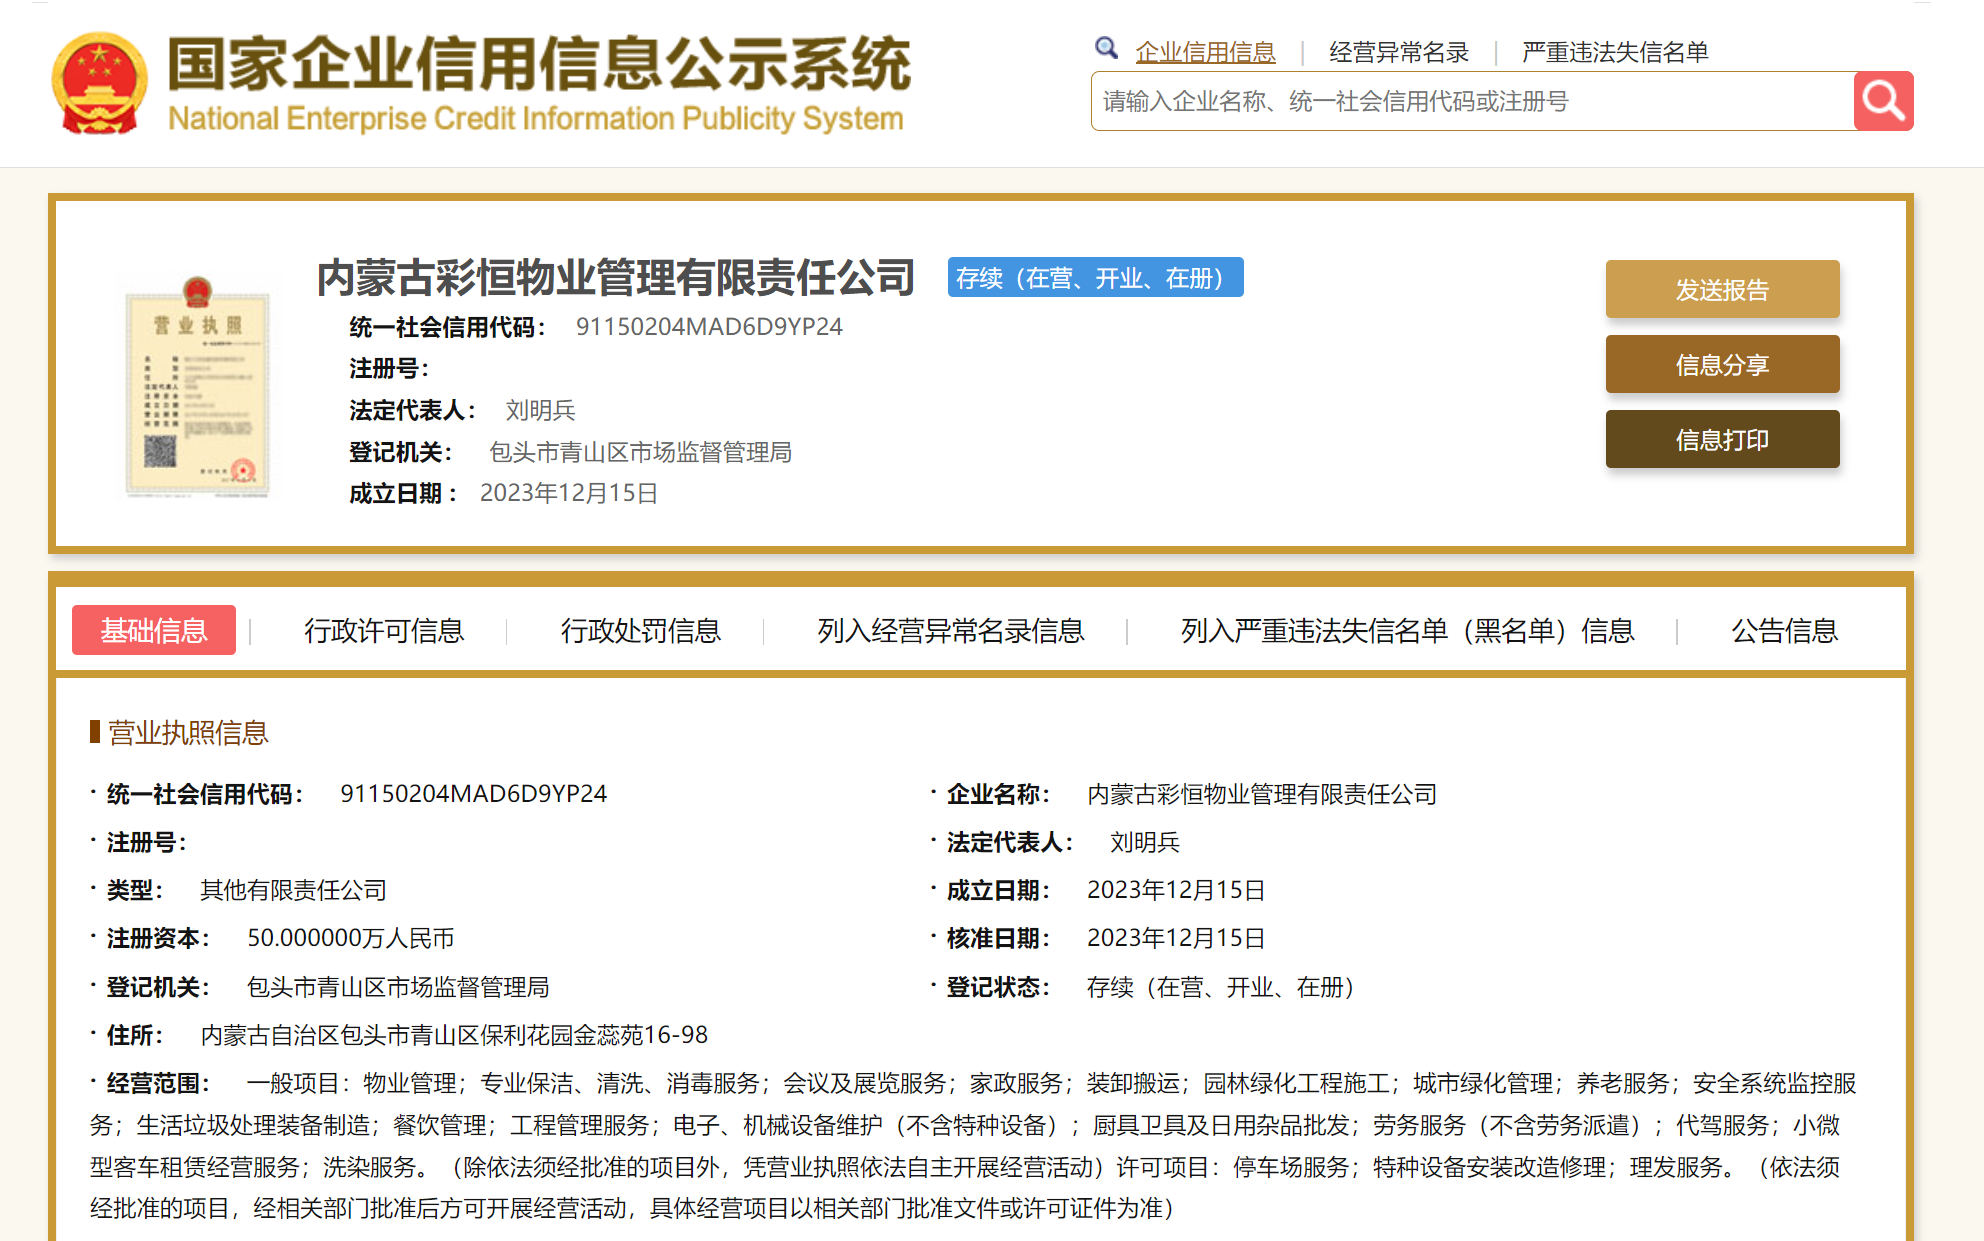
Task: Select 严重违法失信名单 search category
Action: 1614,52
